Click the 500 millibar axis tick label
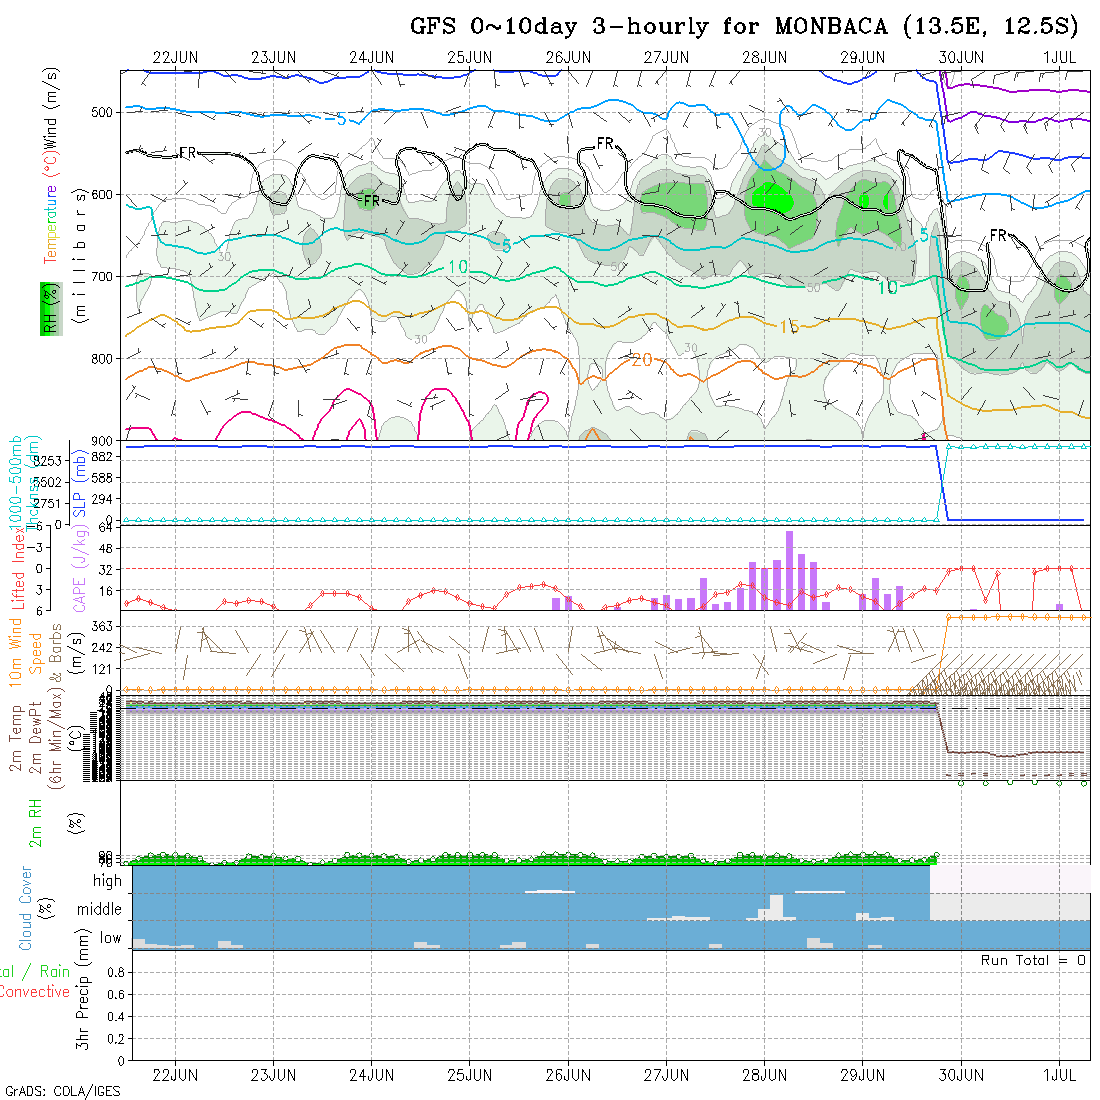1100x1100 pixels. click(x=104, y=112)
